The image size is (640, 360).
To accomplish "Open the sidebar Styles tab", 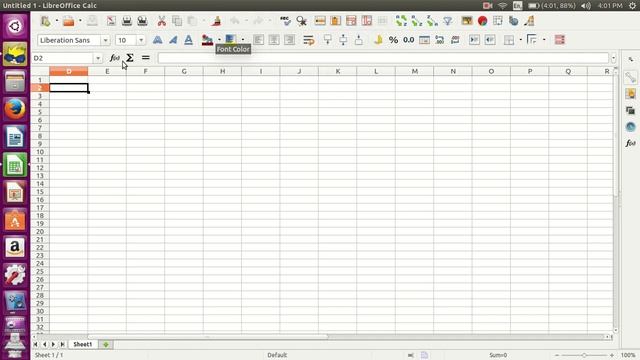I will [631, 94].
